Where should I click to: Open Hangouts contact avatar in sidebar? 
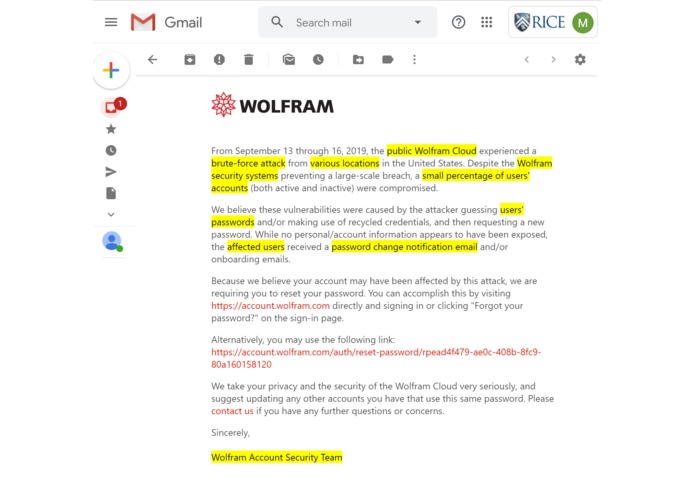(x=112, y=241)
